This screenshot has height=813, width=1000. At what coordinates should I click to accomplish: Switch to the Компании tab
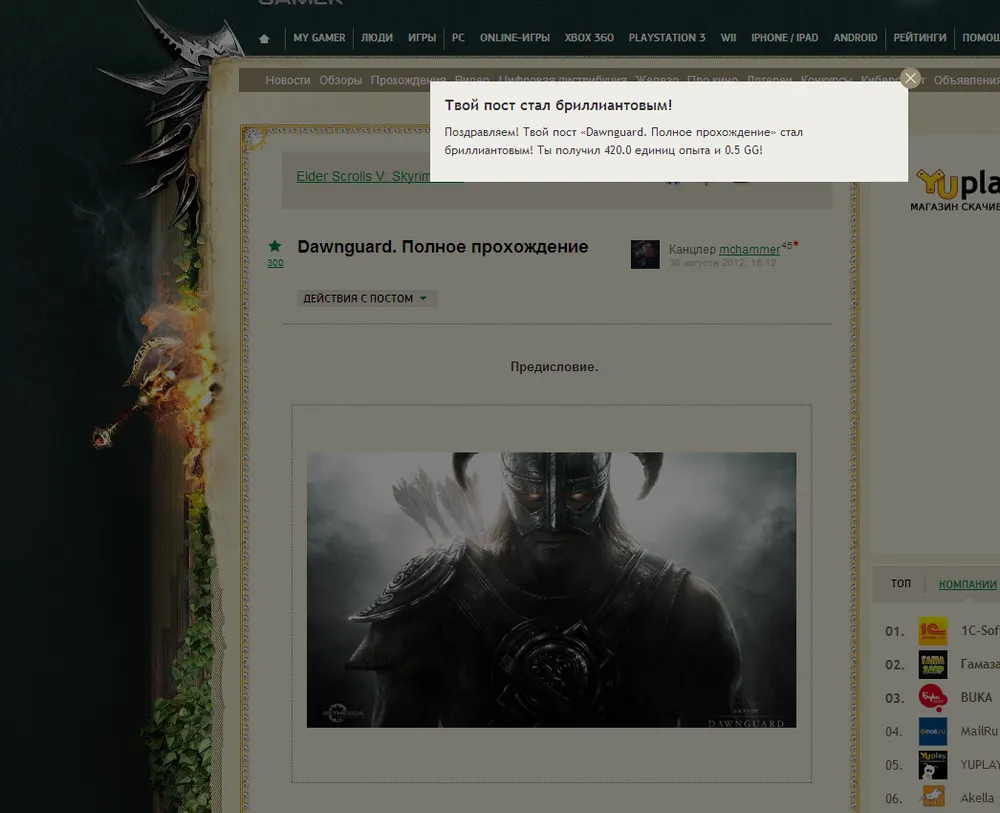[x=967, y=584]
